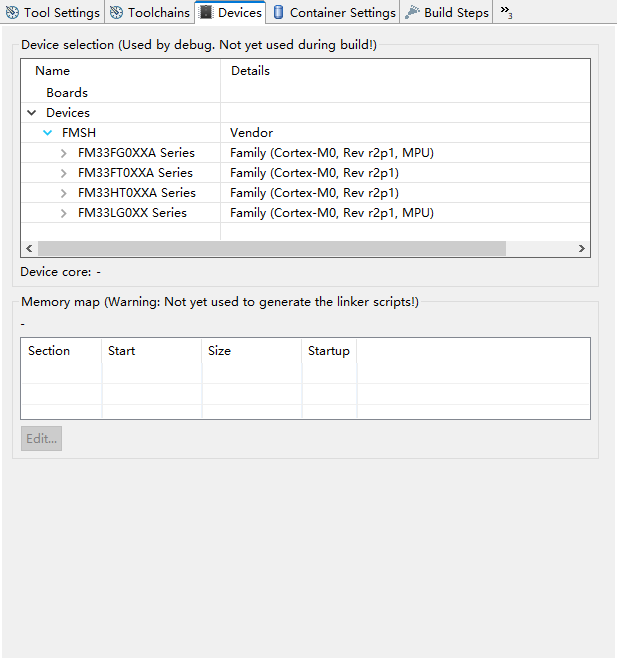Select the Devices tab
The width and height of the screenshot is (617, 660).
230,13
